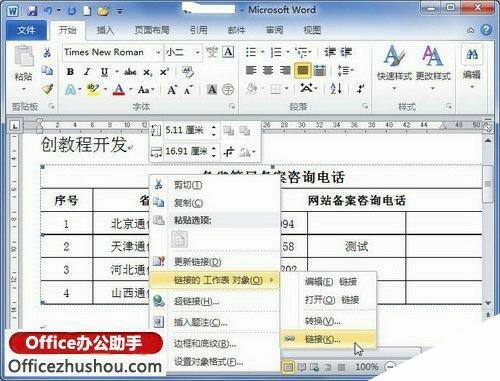Click the Redo icon in title bar
The height and width of the screenshot is (381, 500).
tap(71, 11)
